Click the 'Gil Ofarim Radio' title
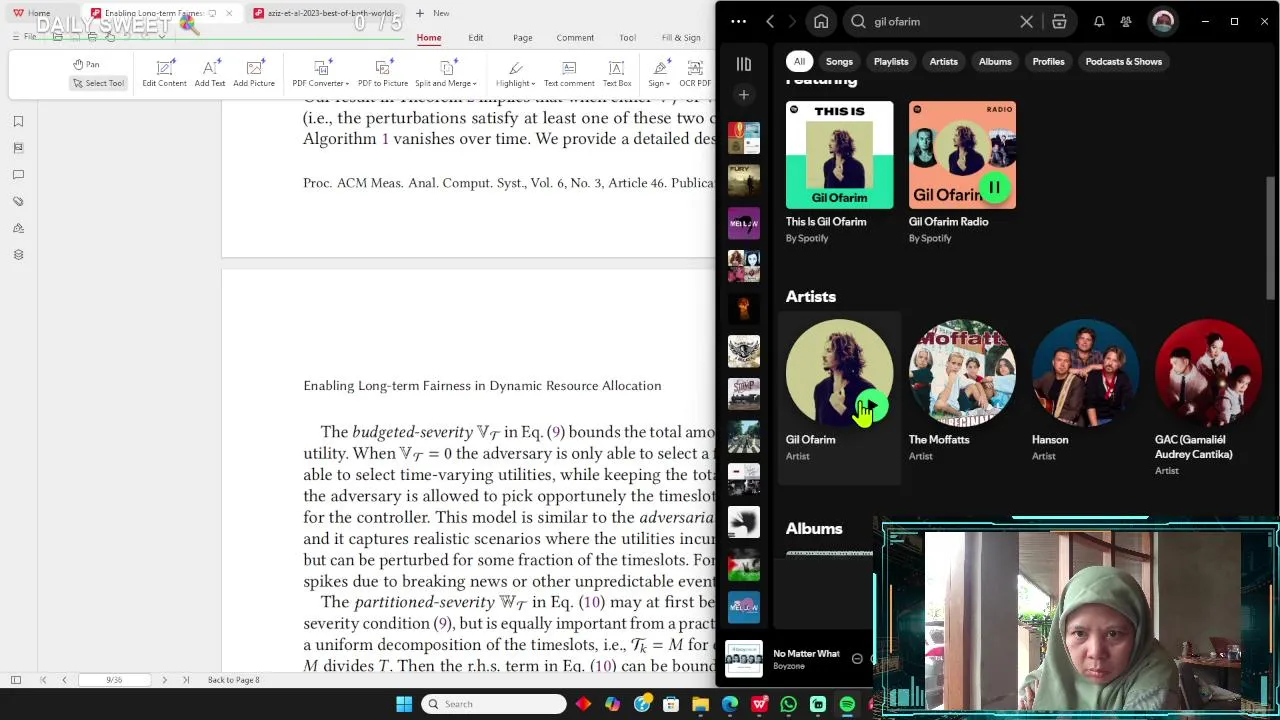Screen dimensions: 1280x720 coord(948,222)
